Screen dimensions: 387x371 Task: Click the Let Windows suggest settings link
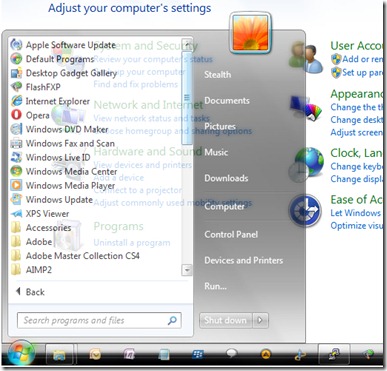(356, 213)
